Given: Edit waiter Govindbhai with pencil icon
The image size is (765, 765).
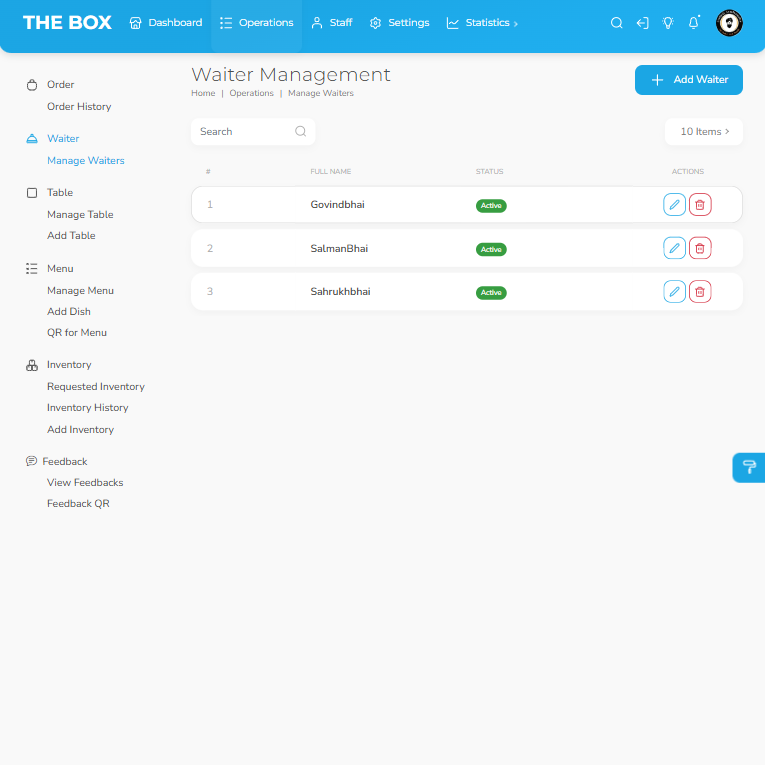Looking at the screenshot, I should coord(675,205).
